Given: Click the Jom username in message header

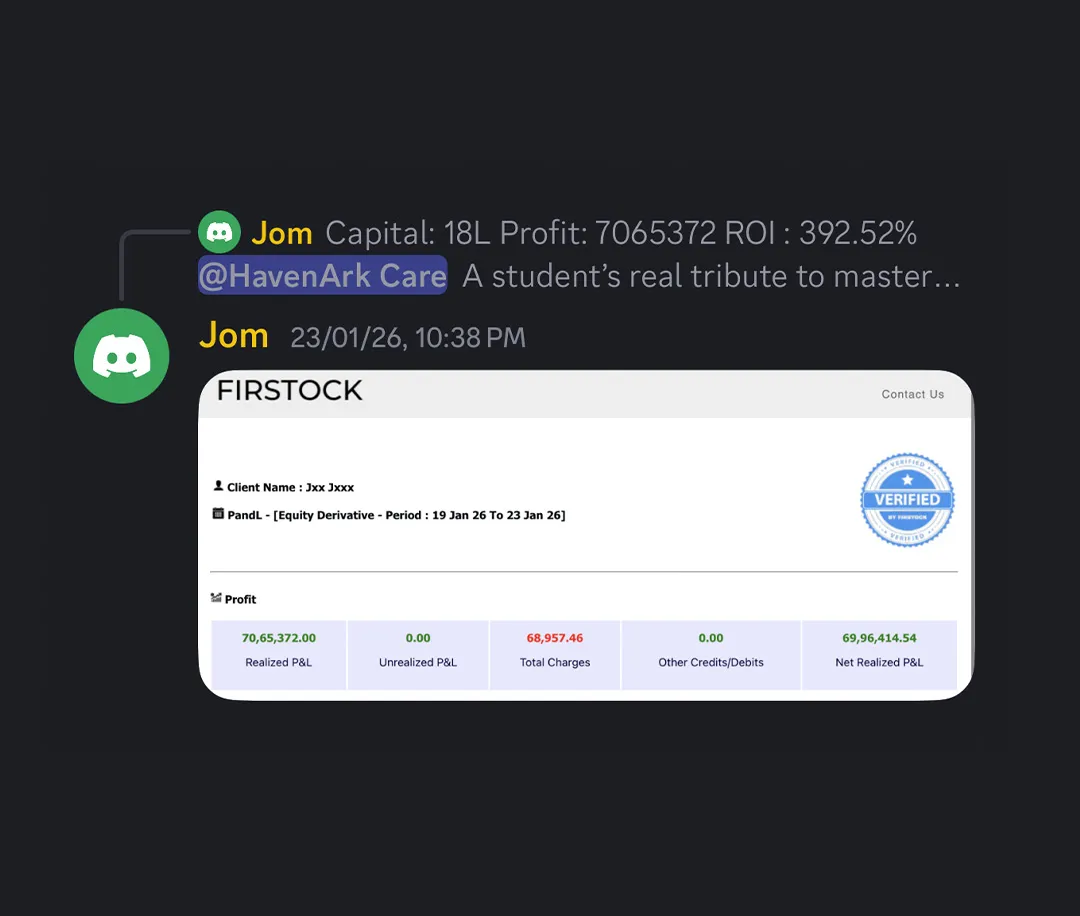Looking at the screenshot, I should [x=233, y=336].
